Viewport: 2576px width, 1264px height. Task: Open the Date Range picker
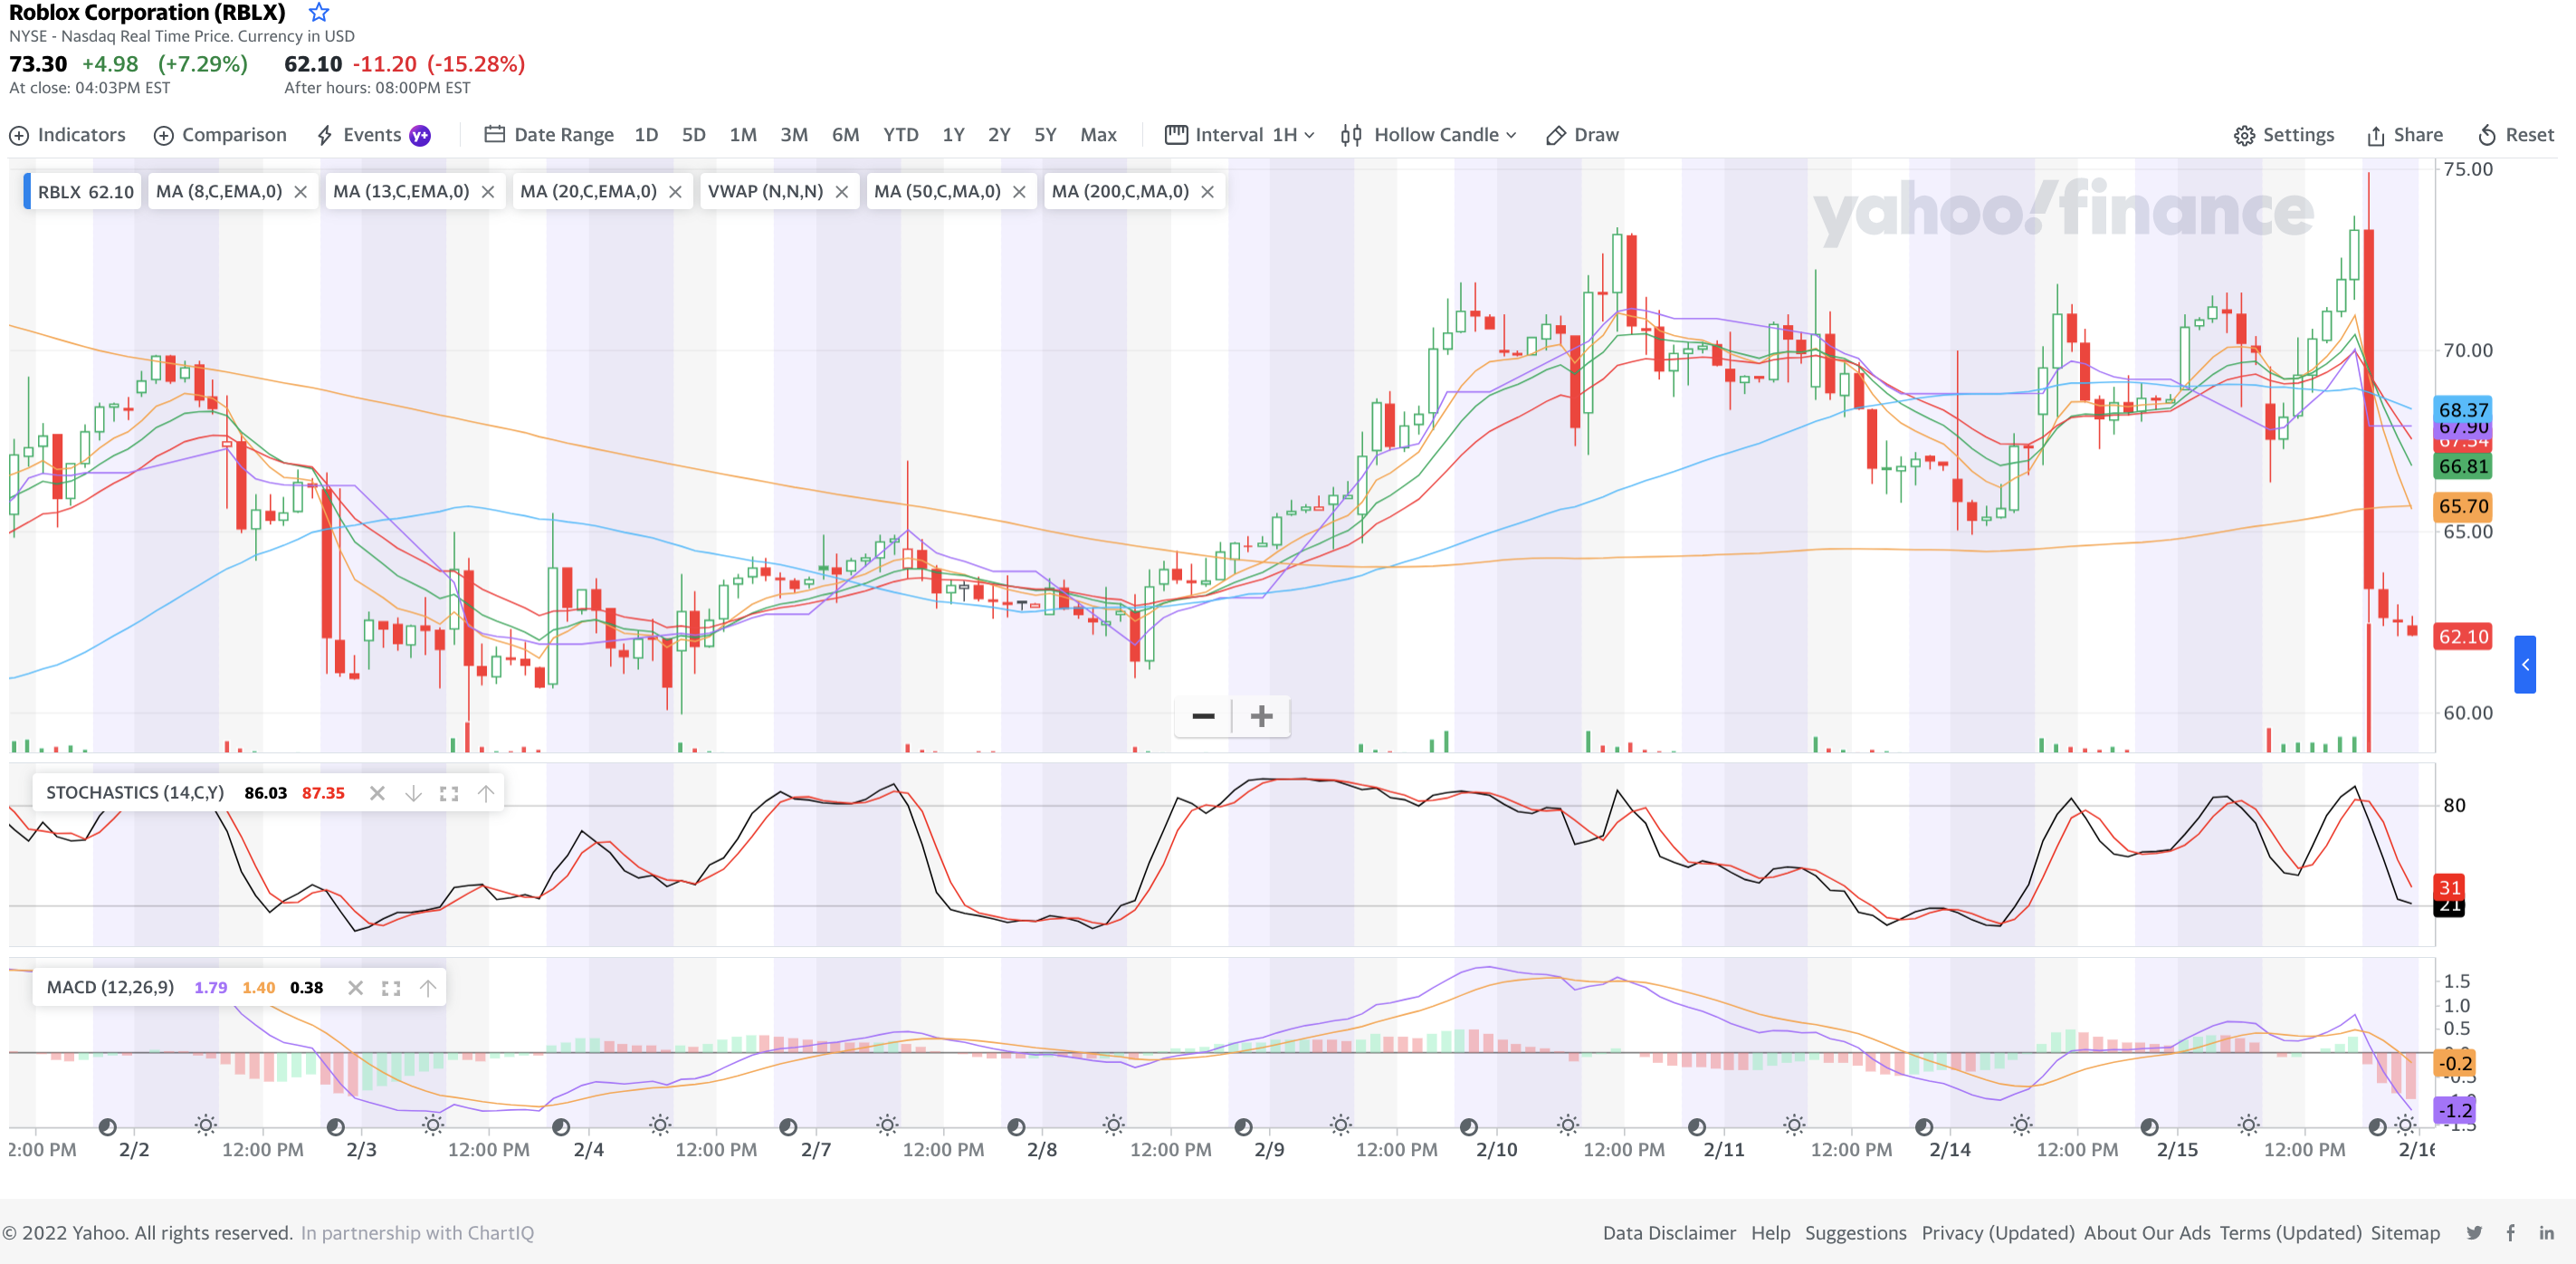tap(549, 135)
